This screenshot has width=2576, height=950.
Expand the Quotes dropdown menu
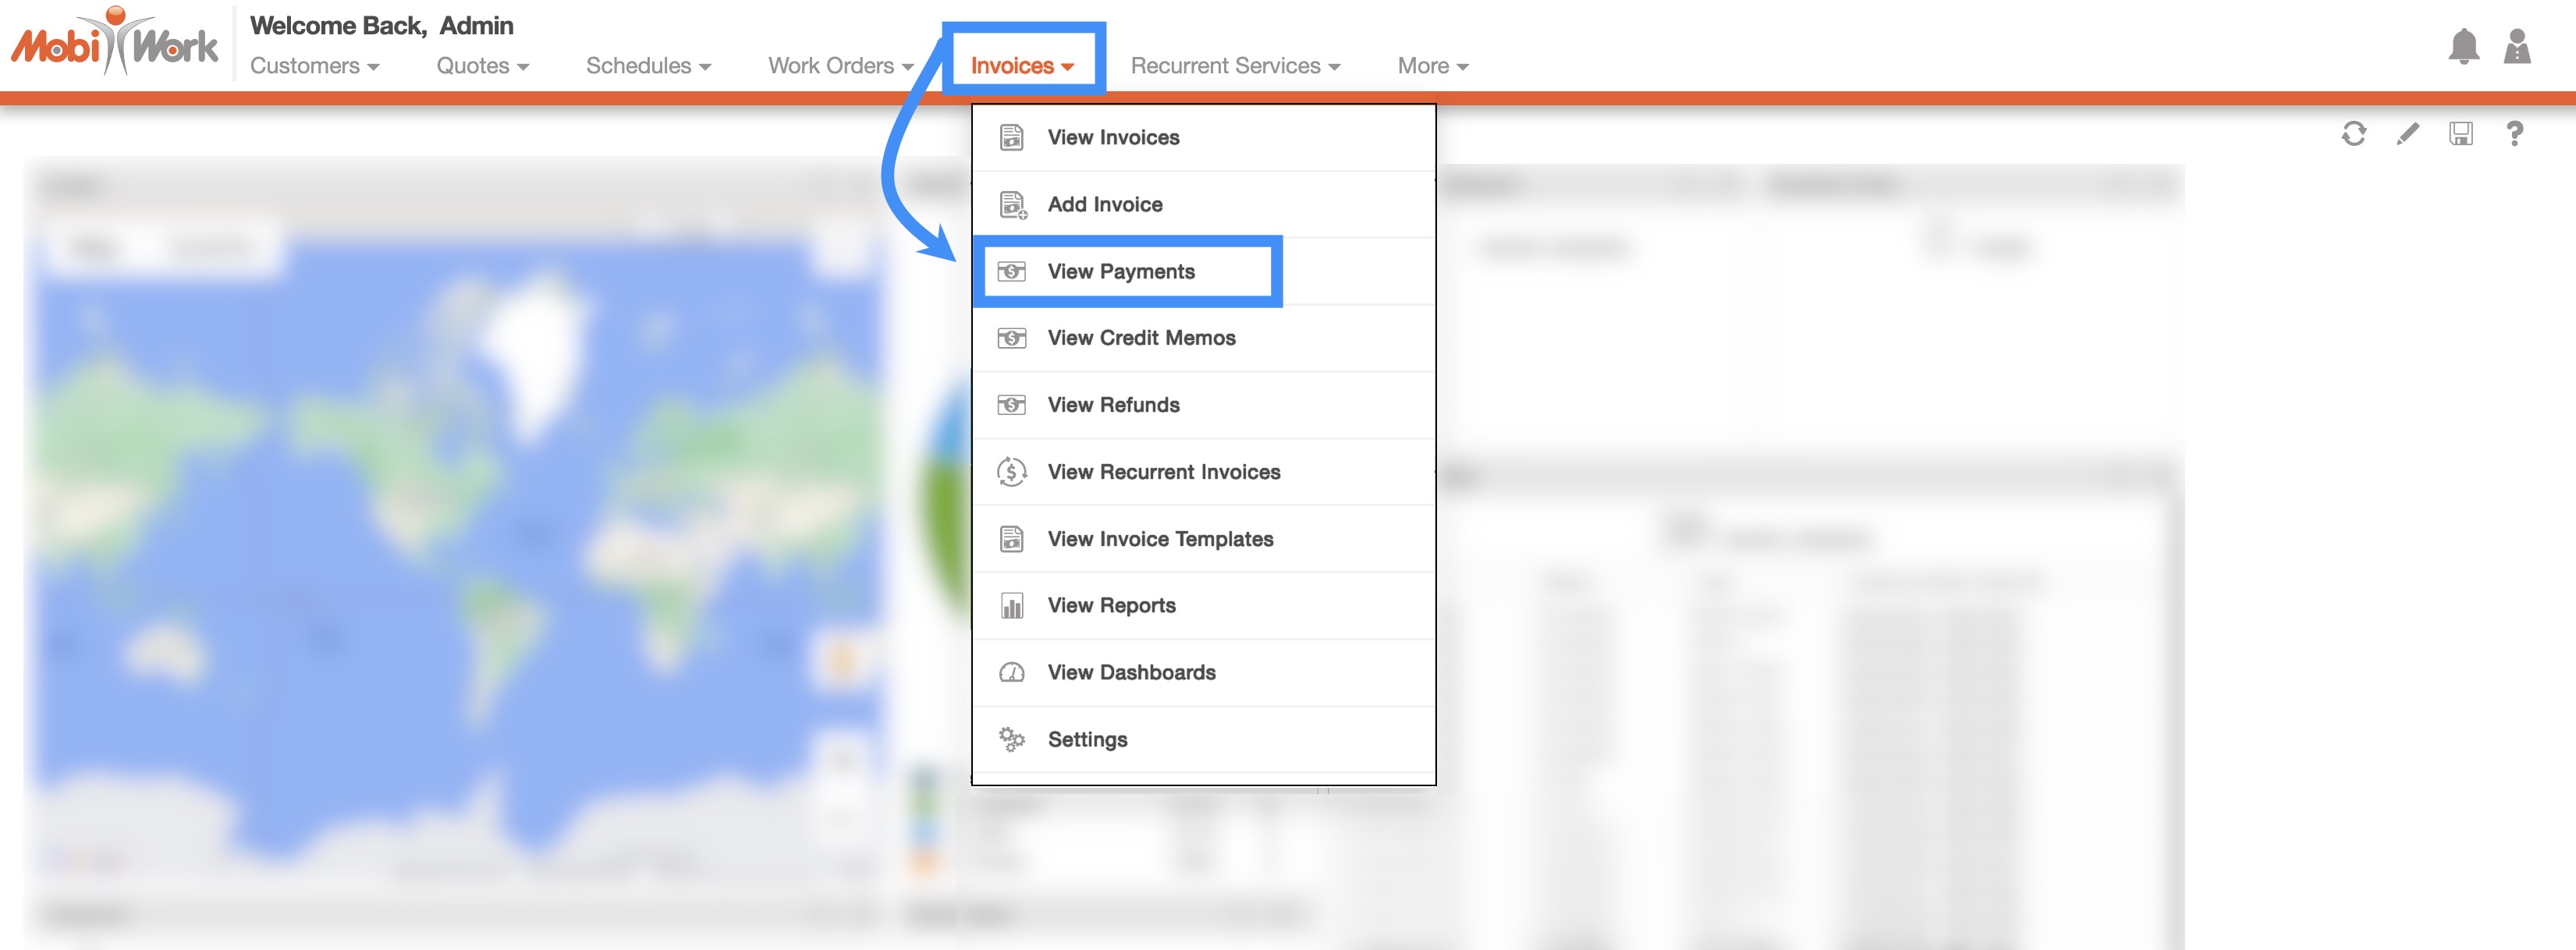482,66
